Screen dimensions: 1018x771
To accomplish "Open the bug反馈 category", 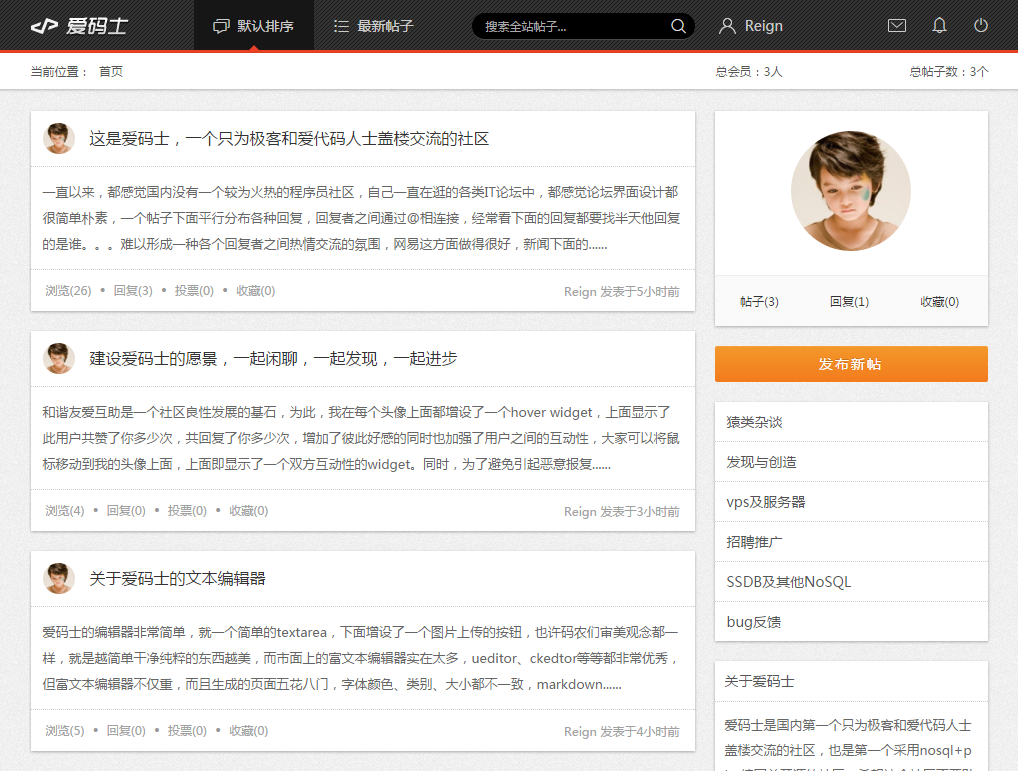I will click(x=753, y=622).
